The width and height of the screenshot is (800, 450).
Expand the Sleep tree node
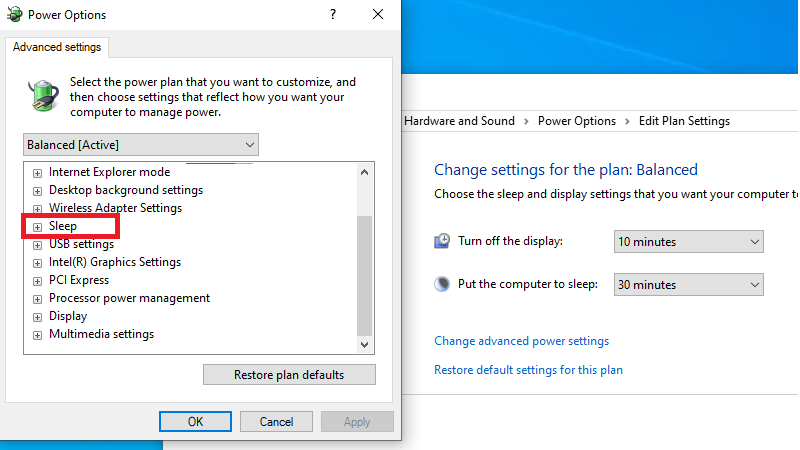pyautogui.click(x=37, y=227)
